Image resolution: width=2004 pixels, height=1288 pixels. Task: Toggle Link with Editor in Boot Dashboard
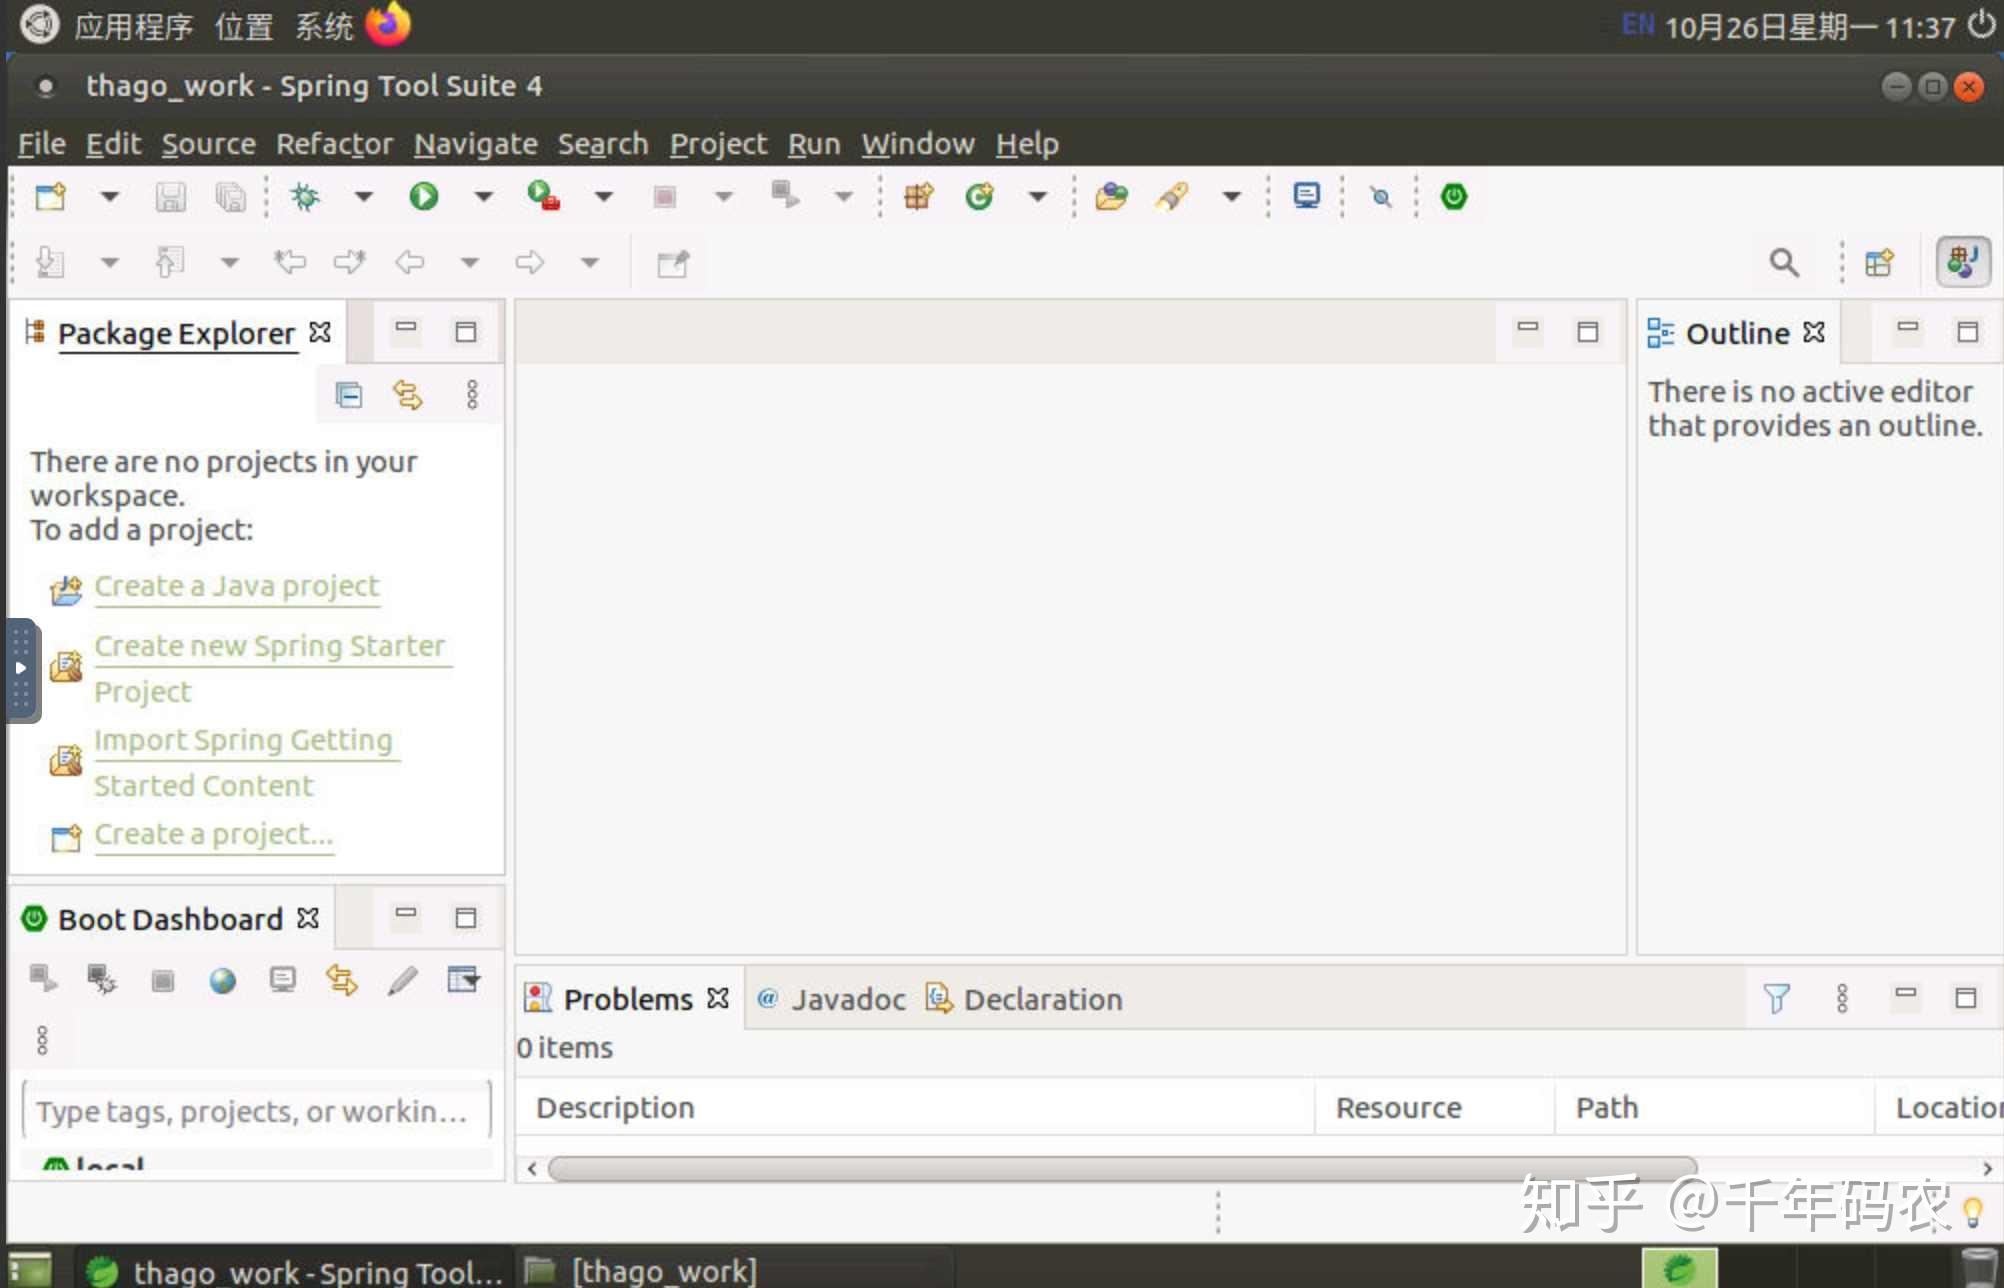[341, 980]
